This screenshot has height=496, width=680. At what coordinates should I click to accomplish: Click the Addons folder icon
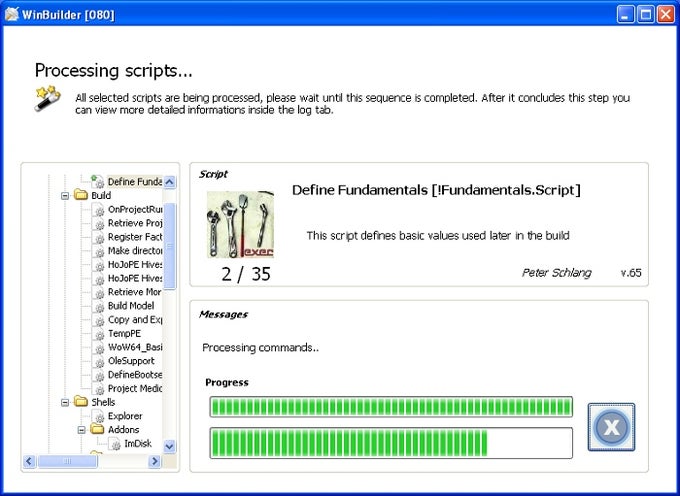pos(98,429)
